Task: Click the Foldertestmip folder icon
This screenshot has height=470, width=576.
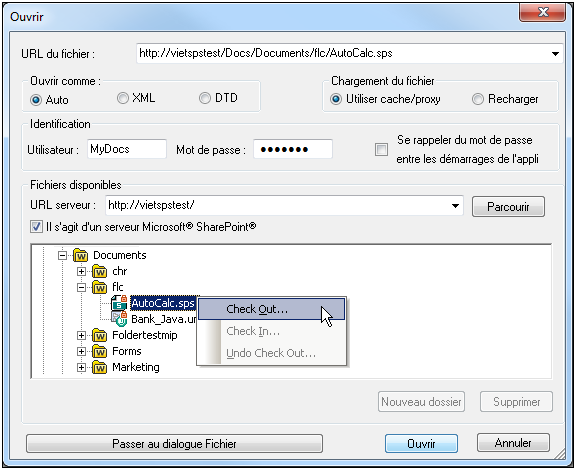Action: click(x=99, y=336)
